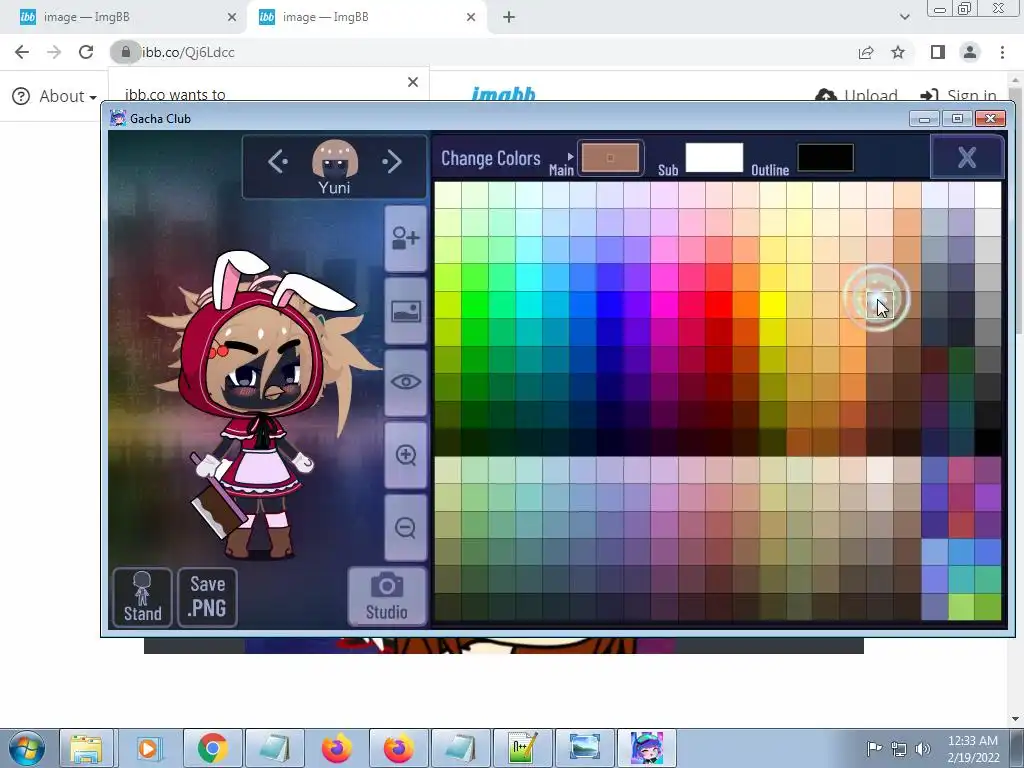Pick the pure red palette color

click(718, 304)
